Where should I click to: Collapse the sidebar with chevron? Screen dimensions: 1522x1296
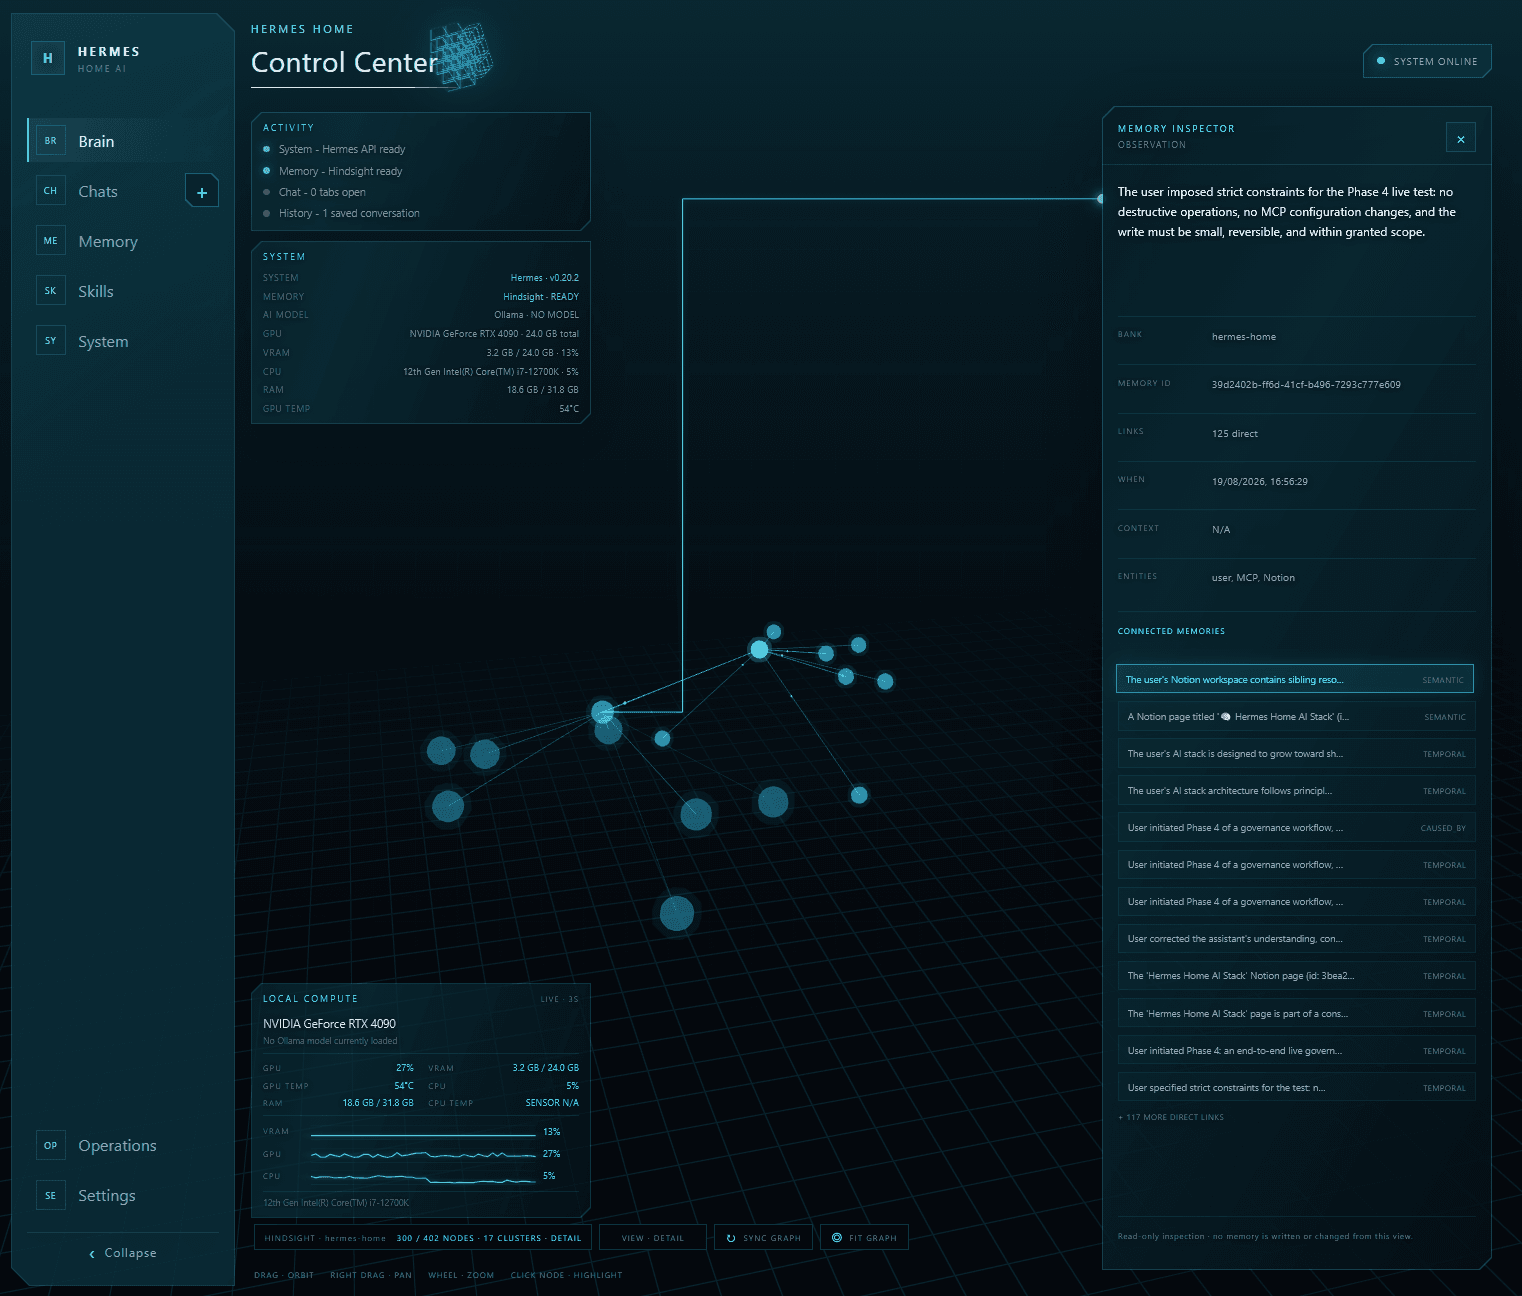pyautogui.click(x=92, y=1254)
